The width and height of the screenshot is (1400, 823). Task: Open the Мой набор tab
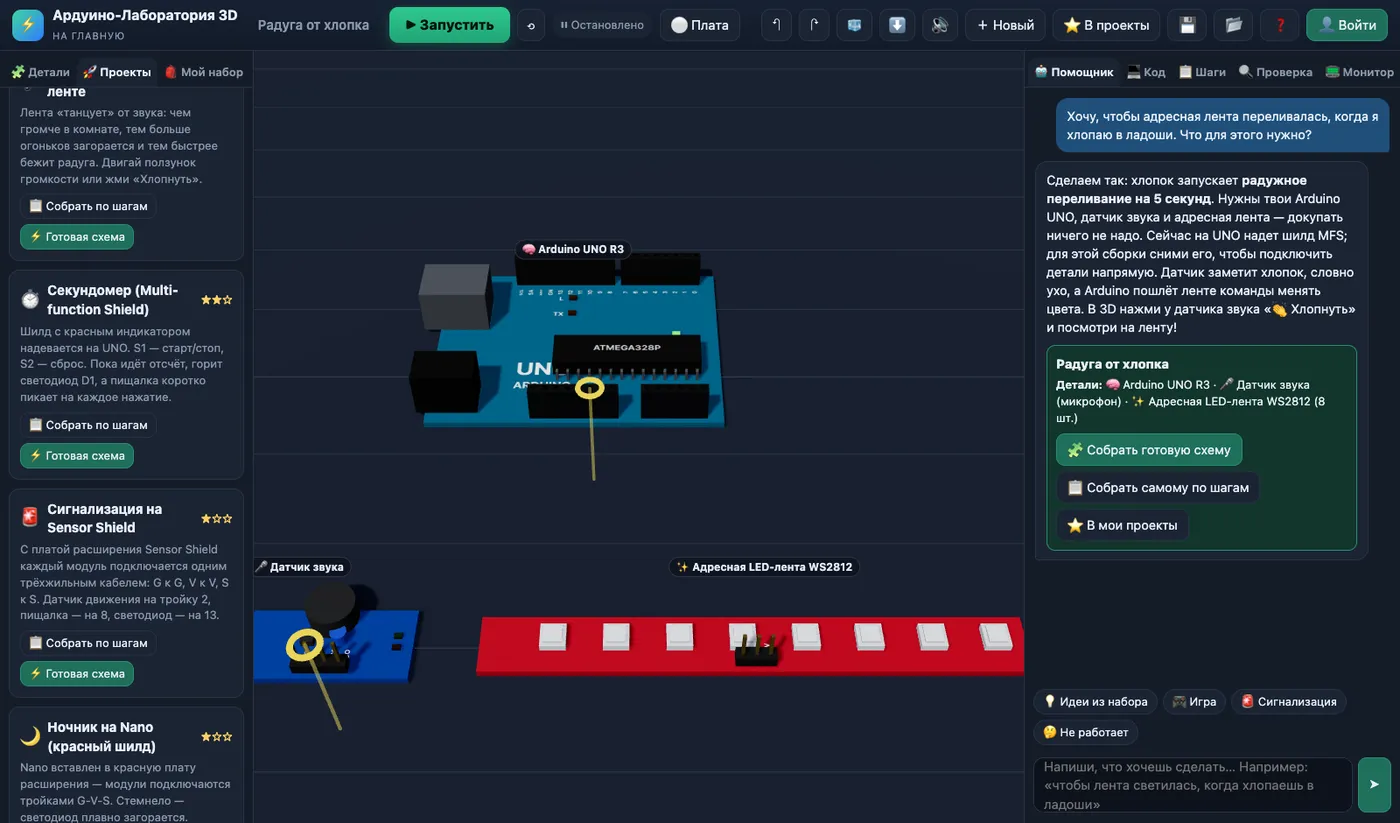point(204,72)
